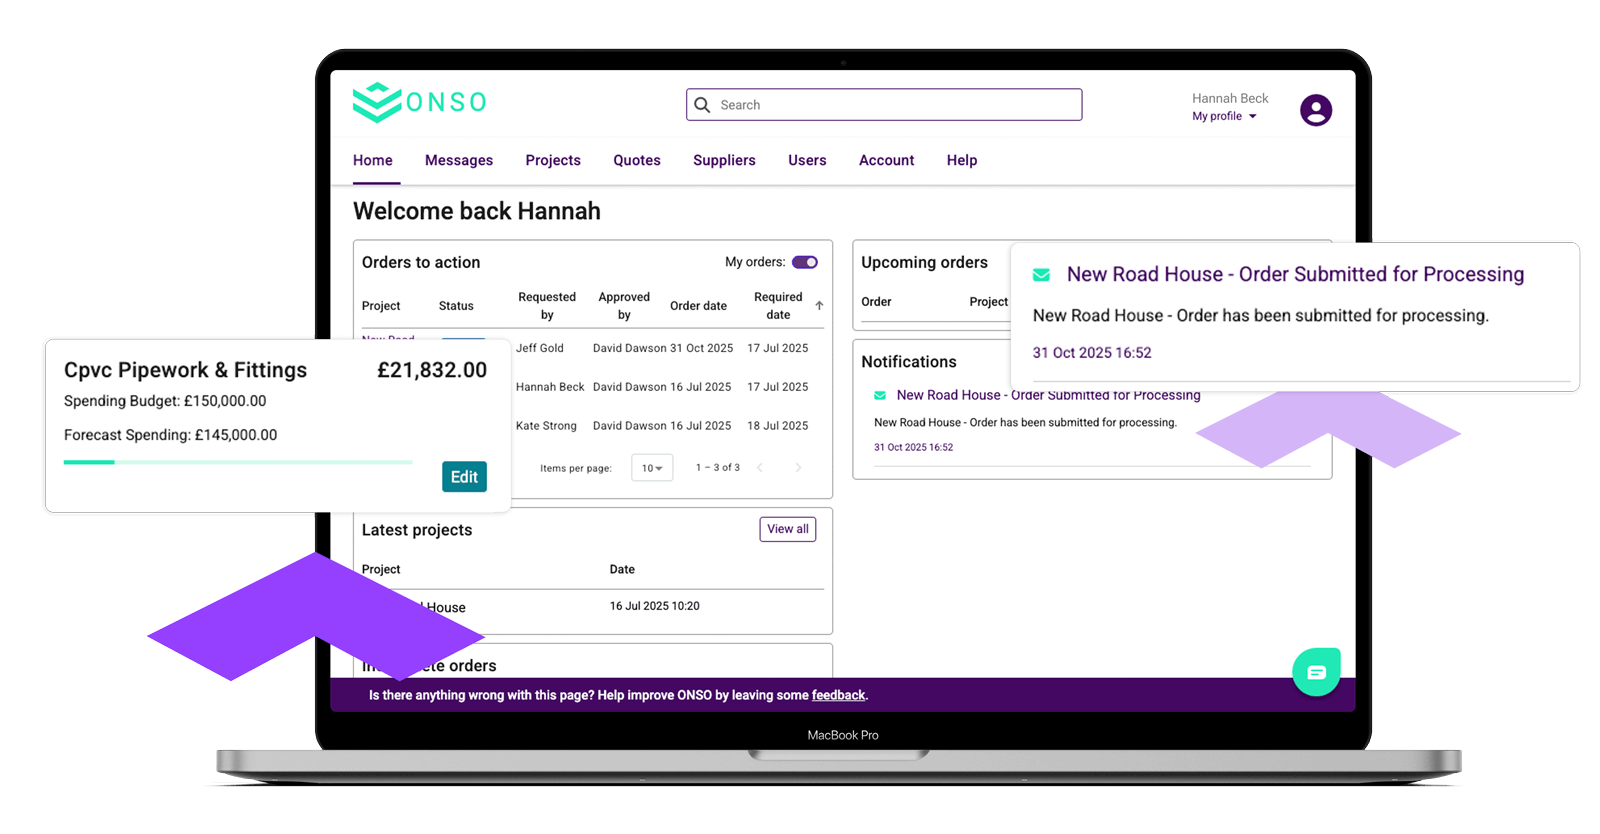Click Kate Strong in orders table
The image size is (1600, 834).
tap(546, 426)
